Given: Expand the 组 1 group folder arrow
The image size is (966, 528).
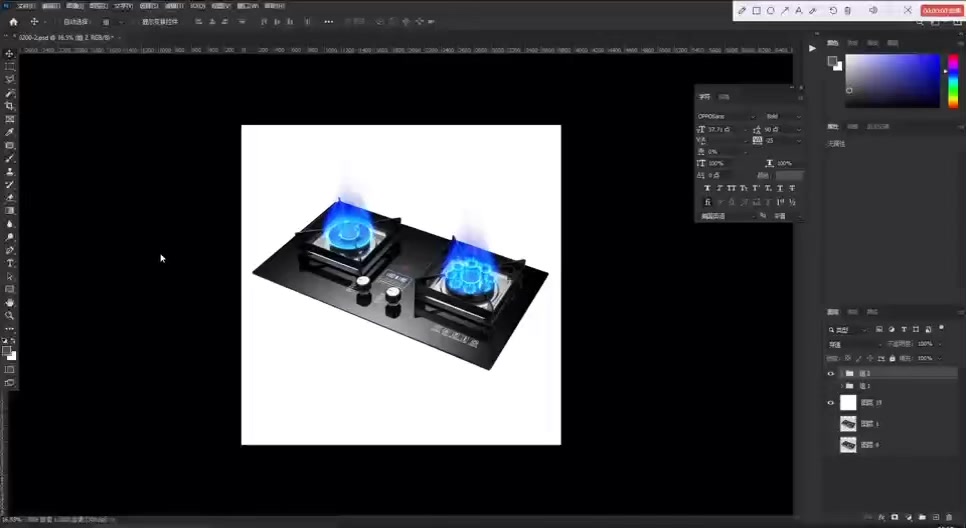Looking at the screenshot, I should [x=842, y=386].
